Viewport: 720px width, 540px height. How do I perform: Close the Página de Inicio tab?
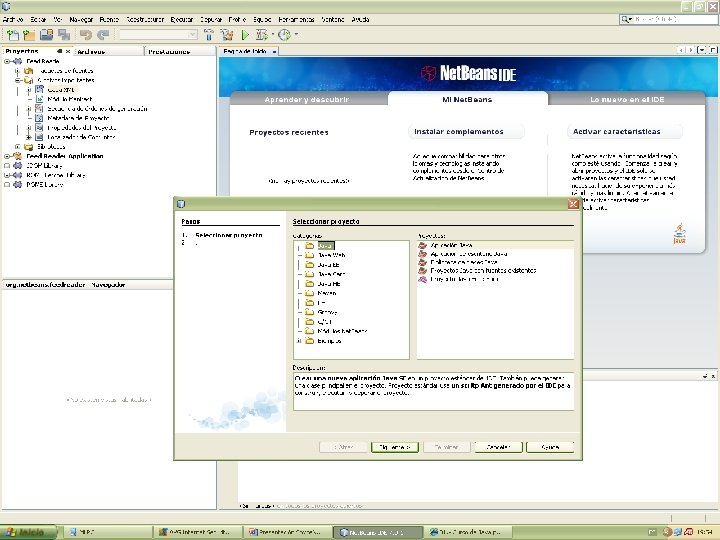pos(275,51)
